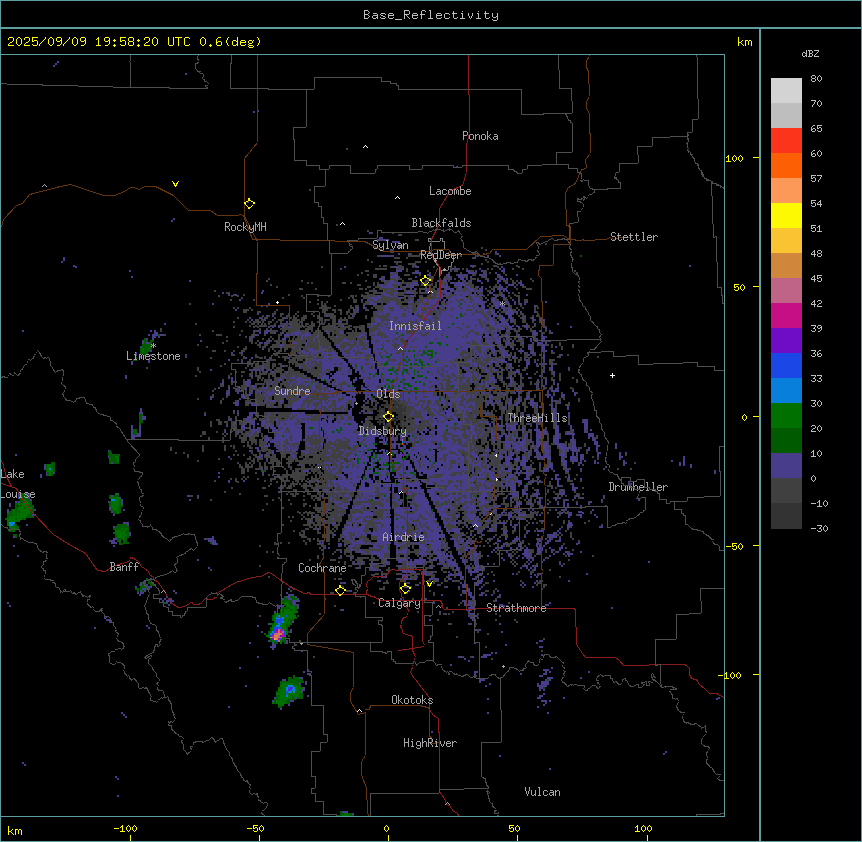Select the Vulcan label
This screenshot has height=842, width=862.
(543, 792)
